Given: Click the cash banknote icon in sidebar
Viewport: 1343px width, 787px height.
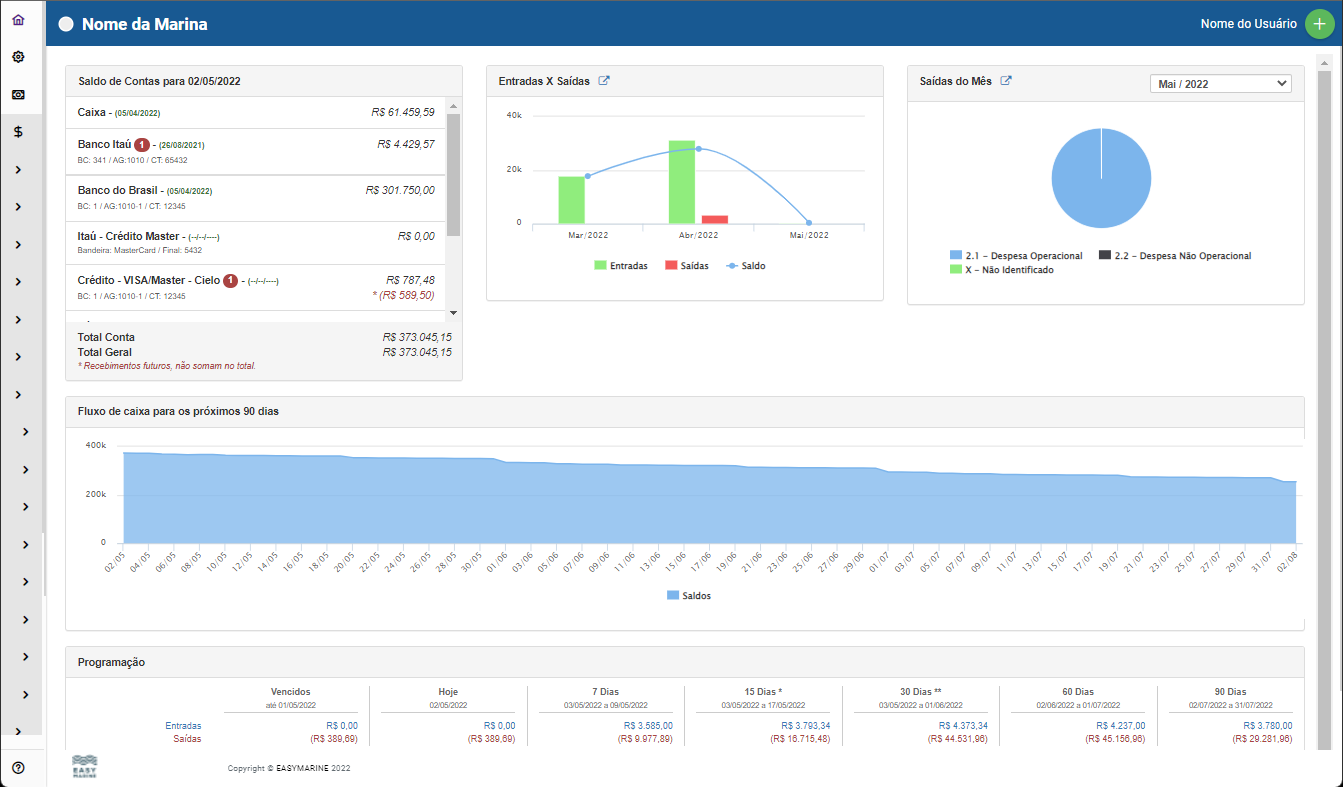Looking at the screenshot, I should point(18,95).
